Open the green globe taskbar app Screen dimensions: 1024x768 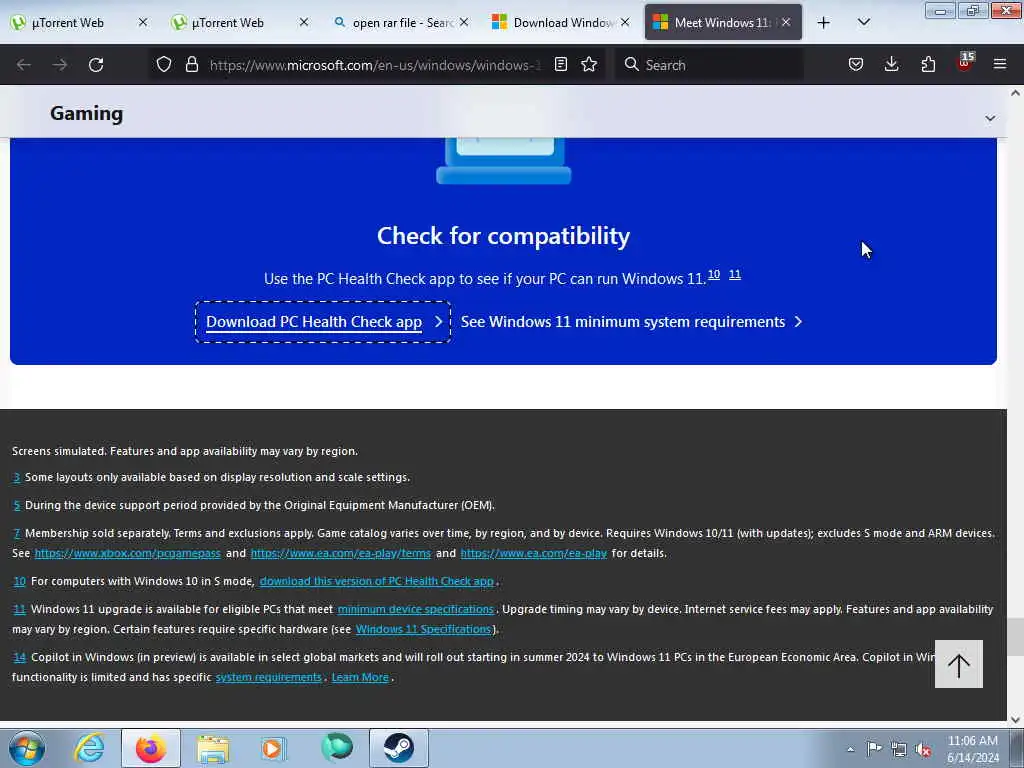(336, 748)
